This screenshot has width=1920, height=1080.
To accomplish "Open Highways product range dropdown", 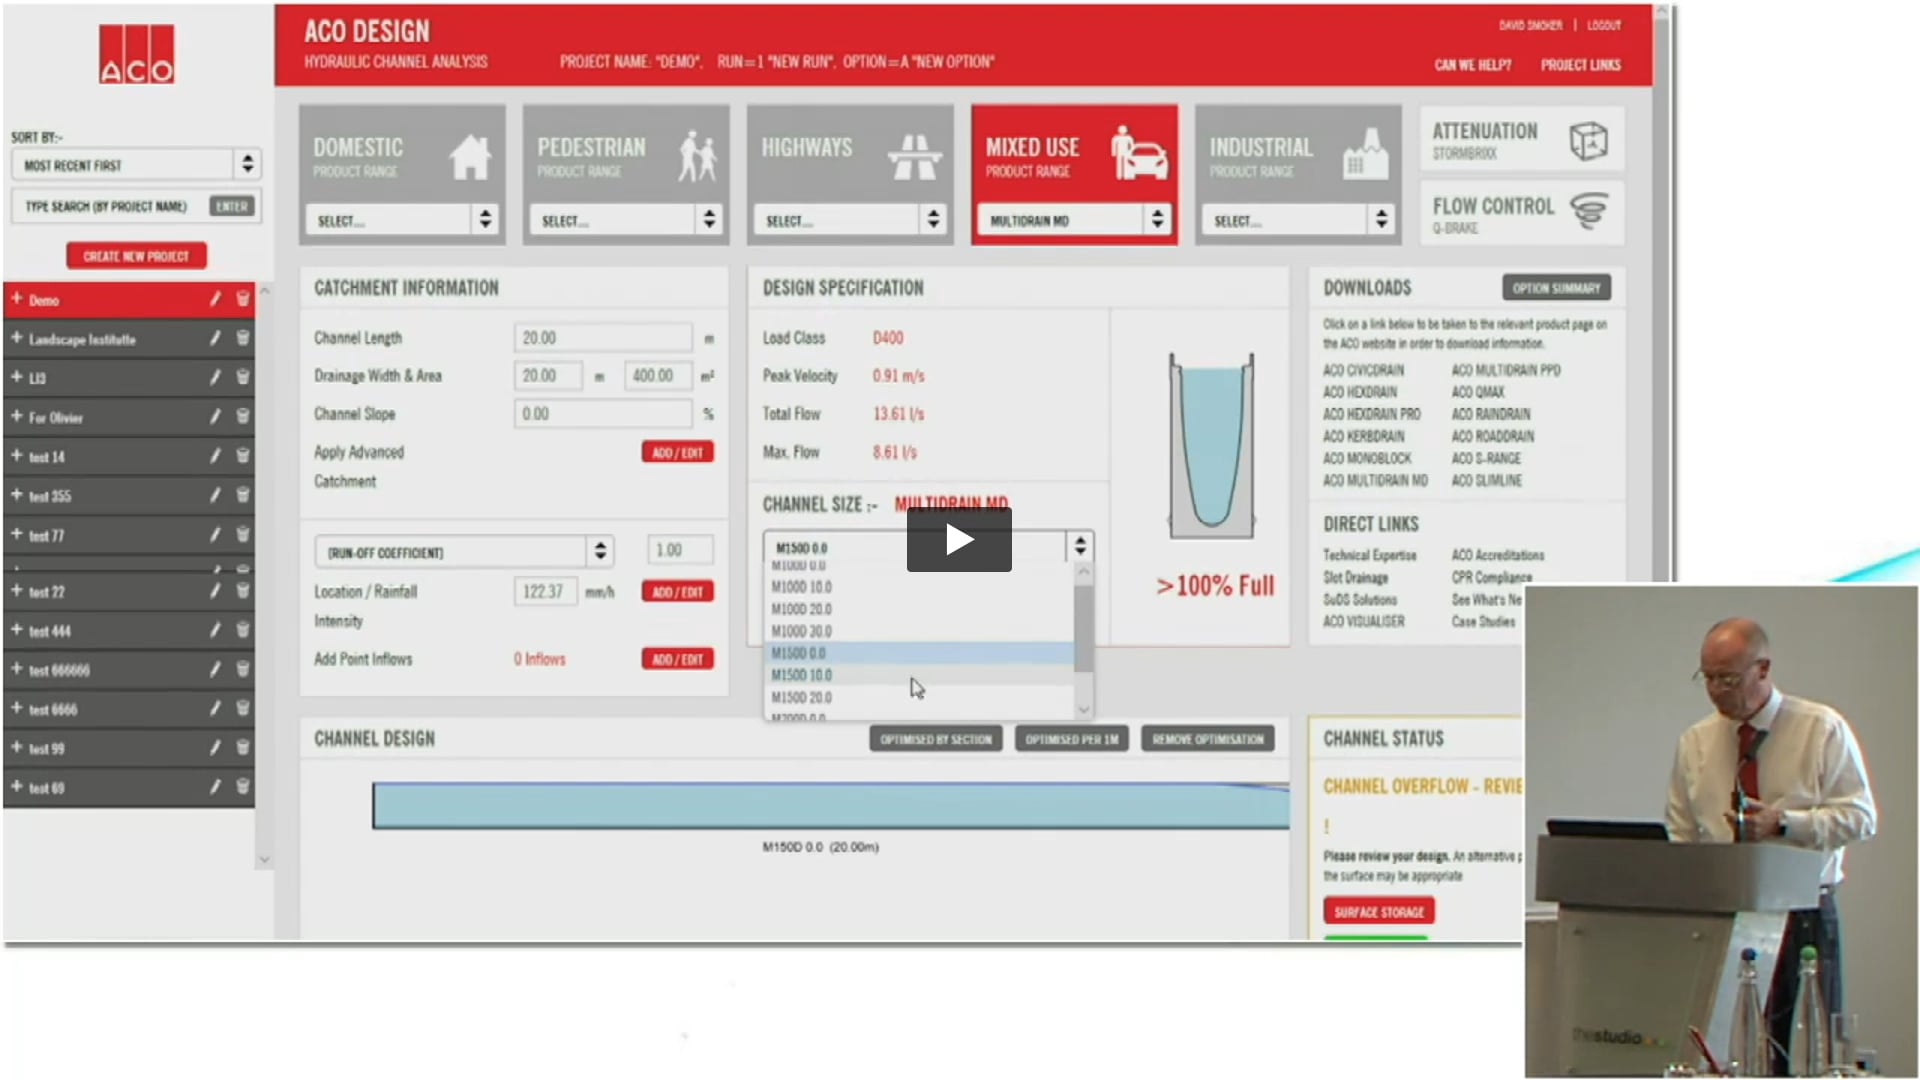I will pos(850,220).
